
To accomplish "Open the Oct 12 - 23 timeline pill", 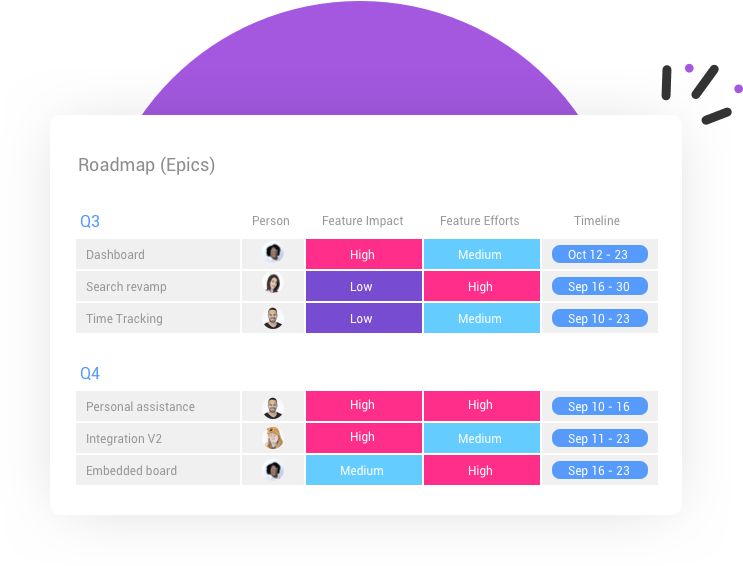I will point(600,254).
